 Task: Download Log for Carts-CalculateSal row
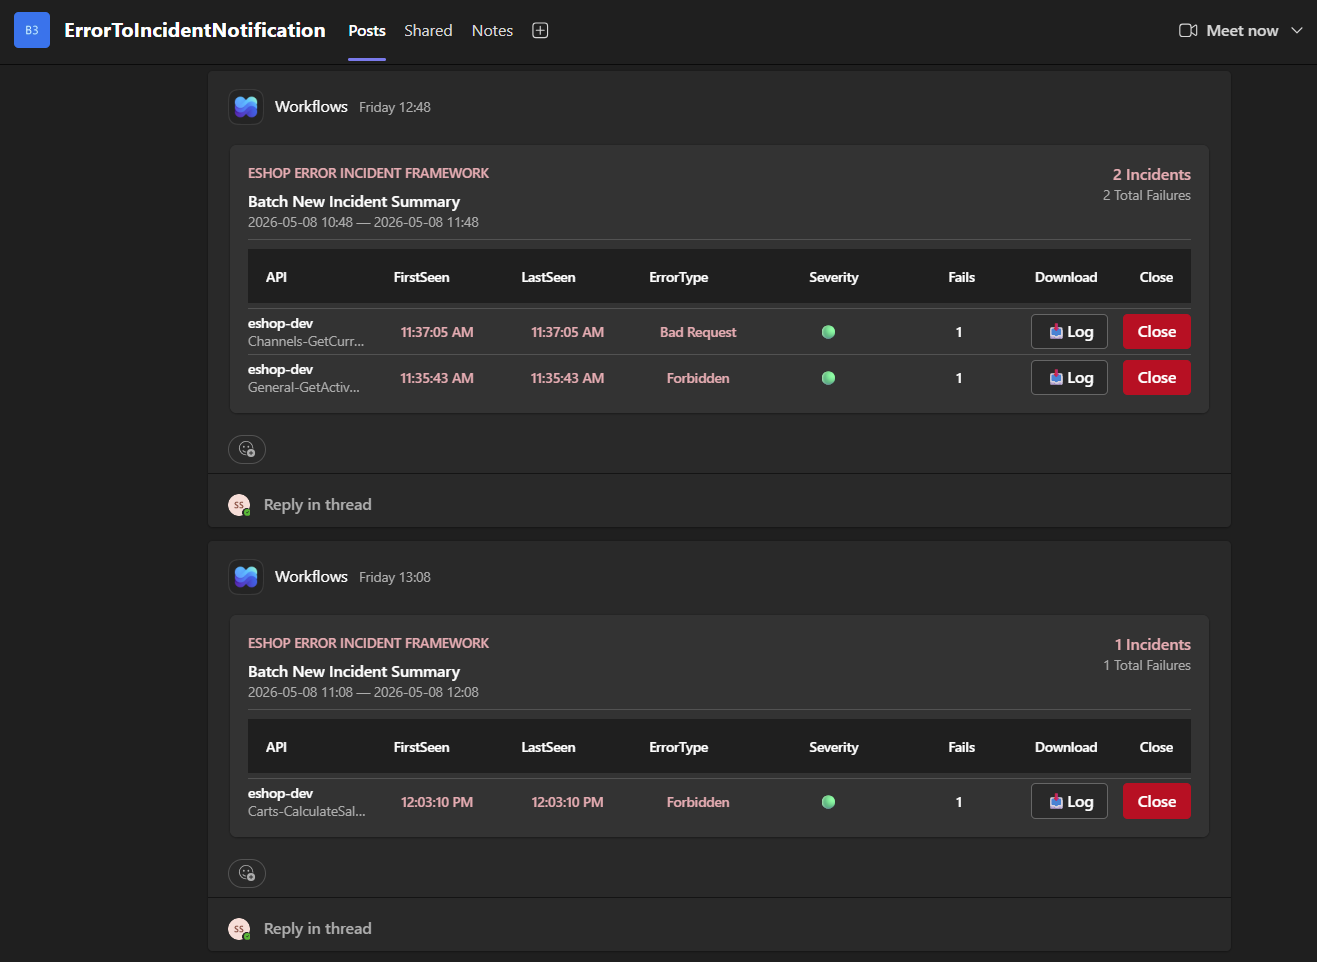[x=1069, y=802]
